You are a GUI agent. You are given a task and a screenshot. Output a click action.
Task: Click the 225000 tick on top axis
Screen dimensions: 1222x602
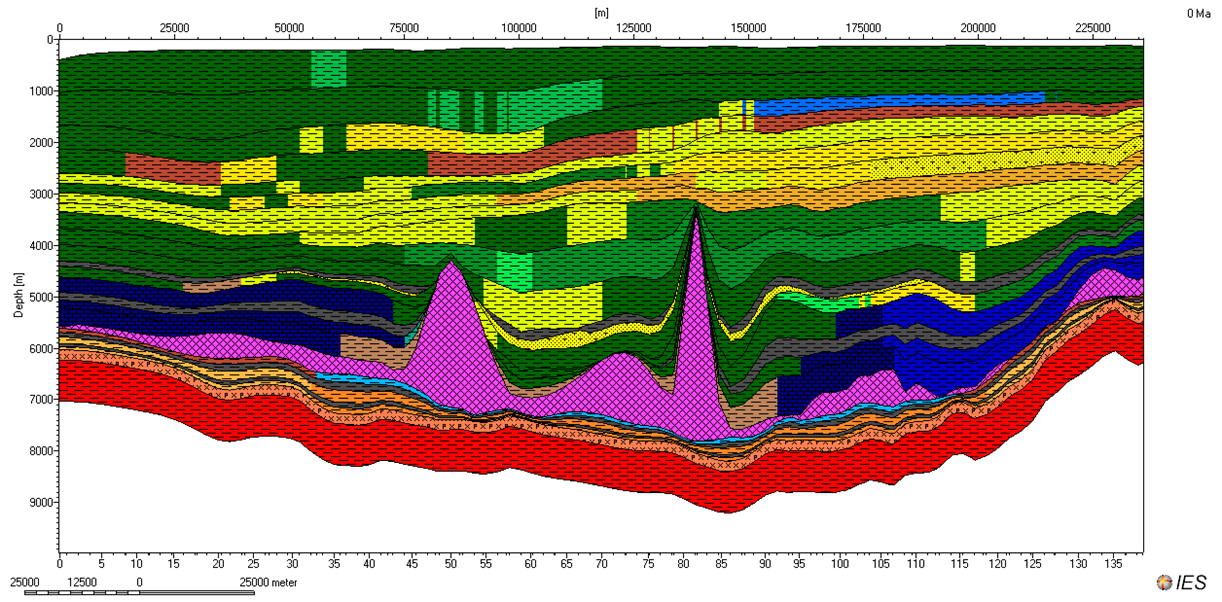click(1093, 26)
